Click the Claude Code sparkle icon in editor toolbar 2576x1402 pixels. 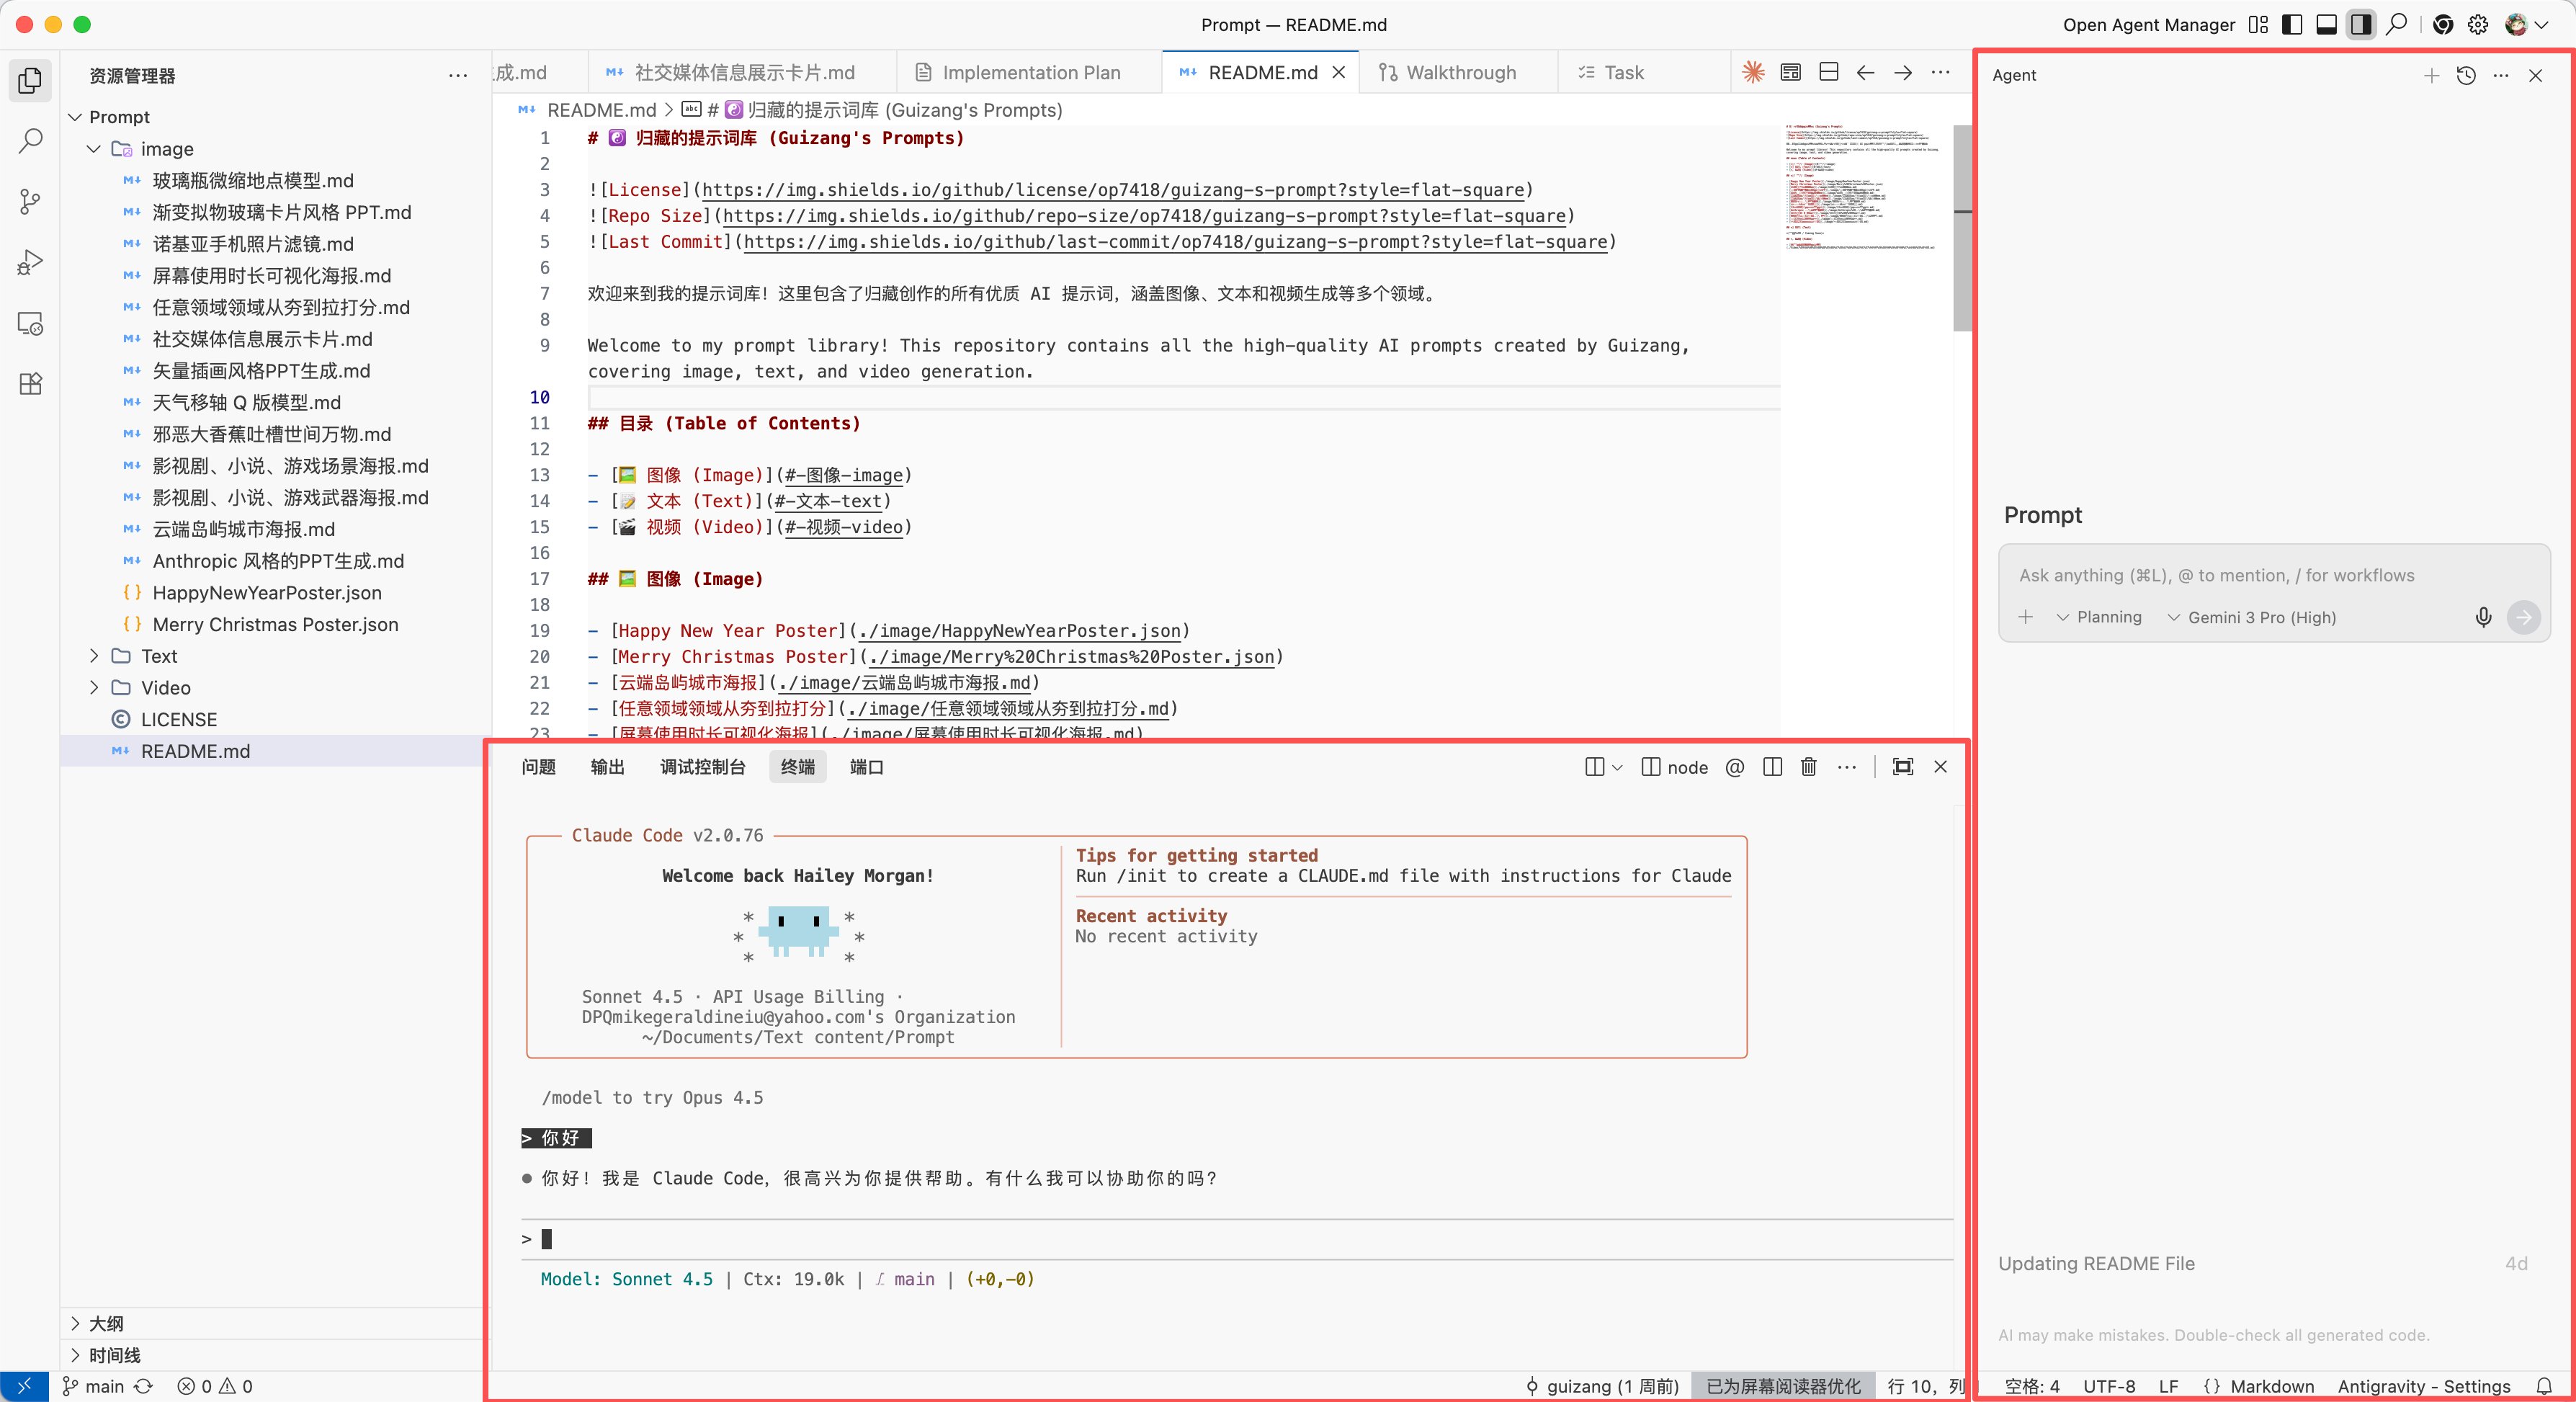click(1753, 72)
